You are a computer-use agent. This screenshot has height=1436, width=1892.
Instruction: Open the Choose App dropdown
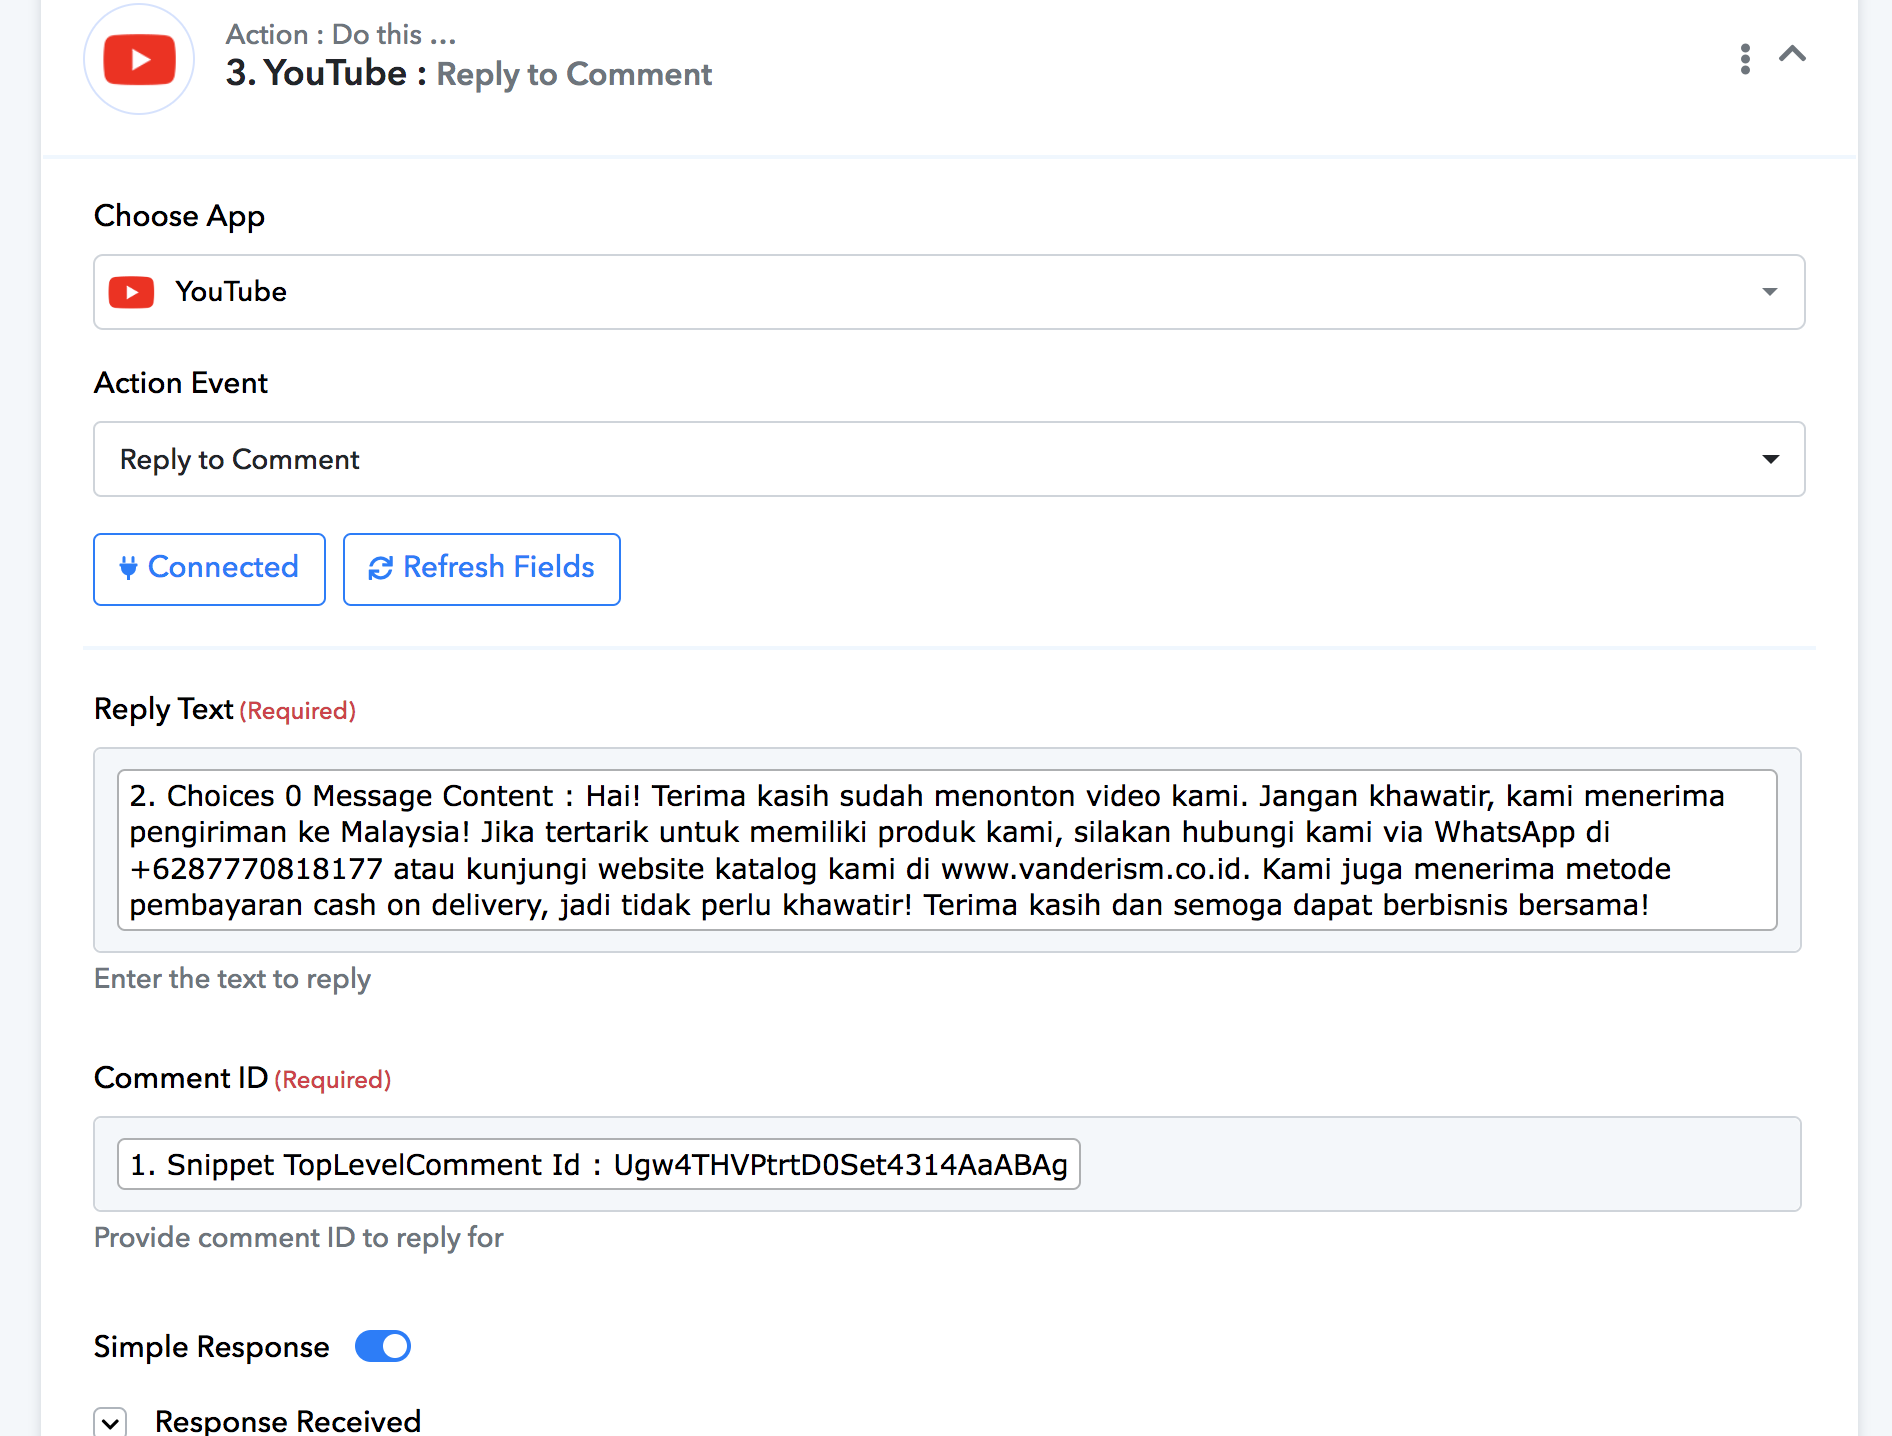point(949,292)
